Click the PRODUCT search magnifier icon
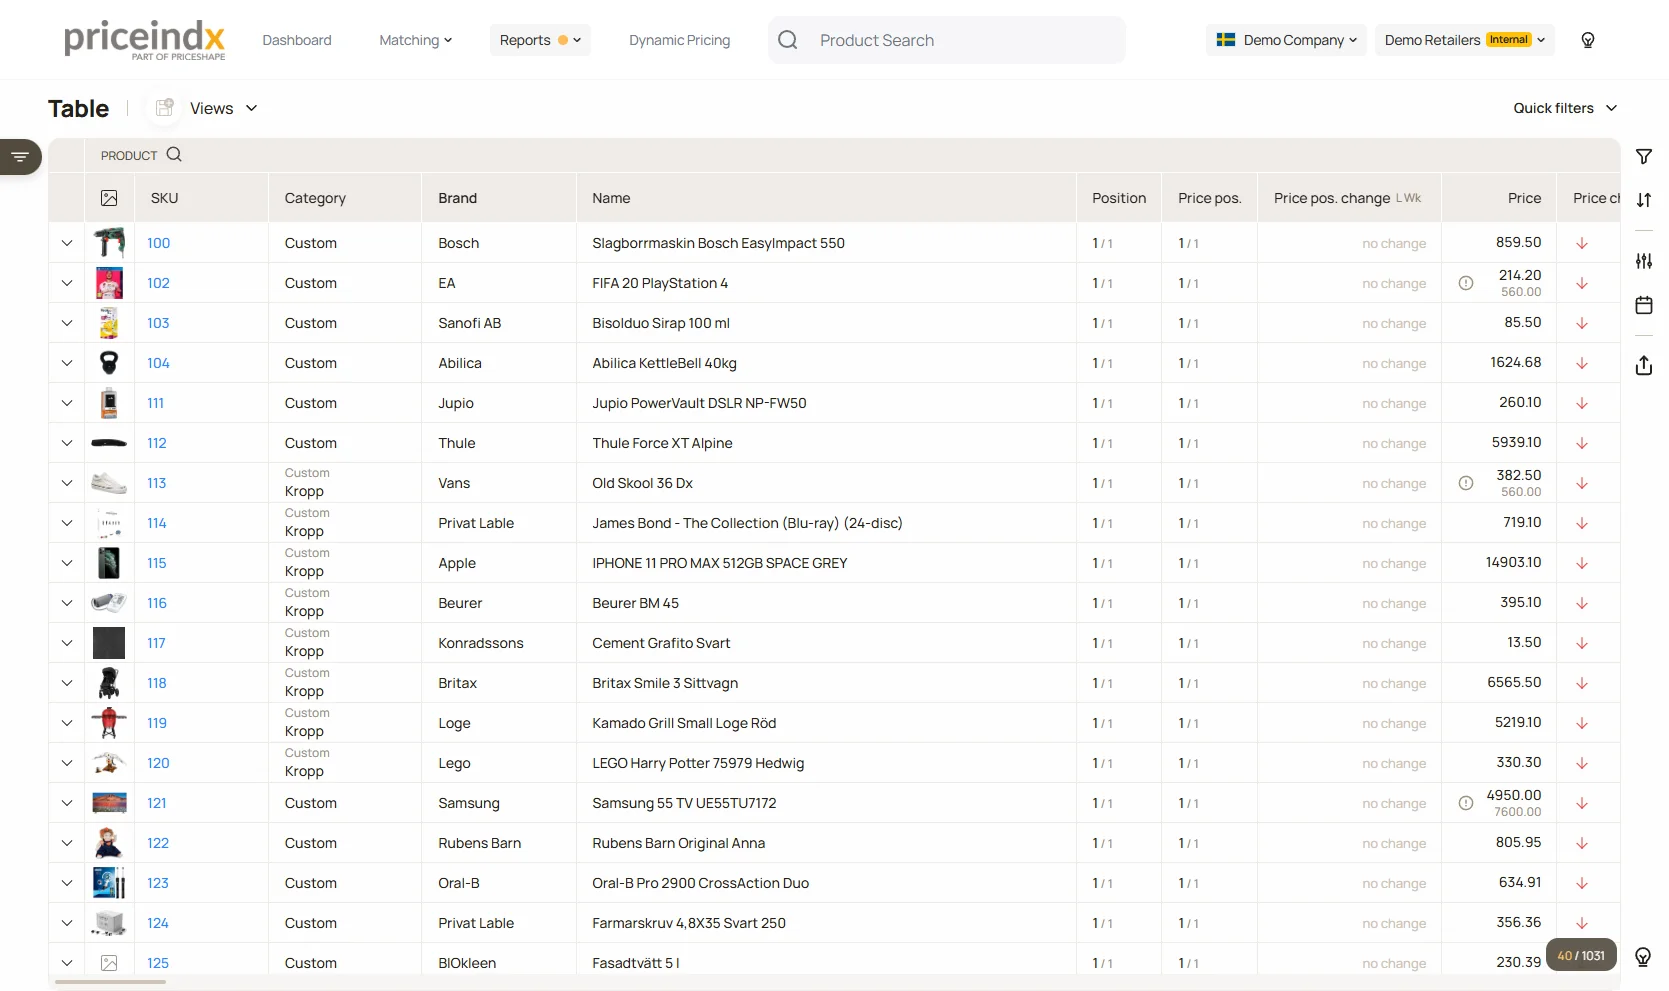This screenshot has width=1669, height=991. [174, 154]
